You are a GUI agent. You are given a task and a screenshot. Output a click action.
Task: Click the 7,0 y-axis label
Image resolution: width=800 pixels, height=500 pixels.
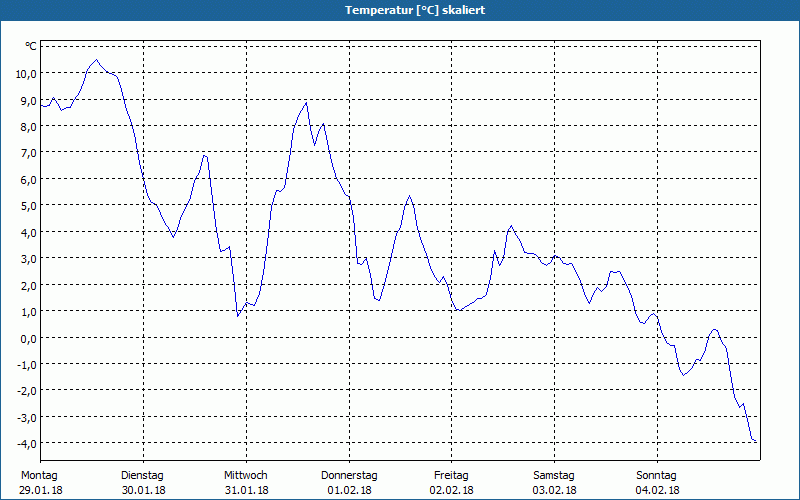[x=29, y=153]
